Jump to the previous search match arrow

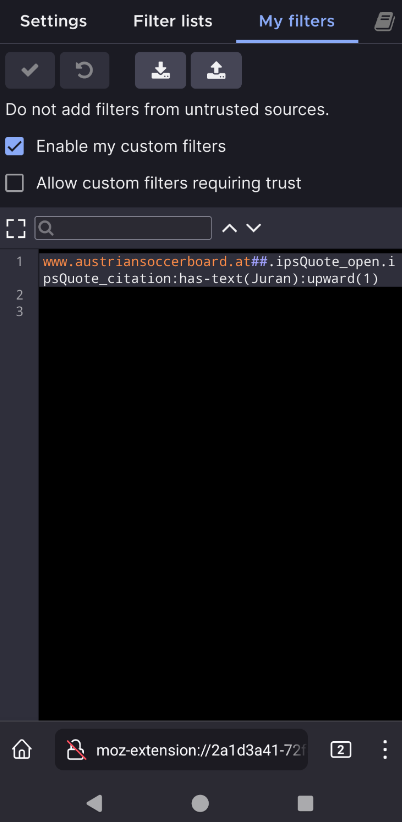pos(230,228)
